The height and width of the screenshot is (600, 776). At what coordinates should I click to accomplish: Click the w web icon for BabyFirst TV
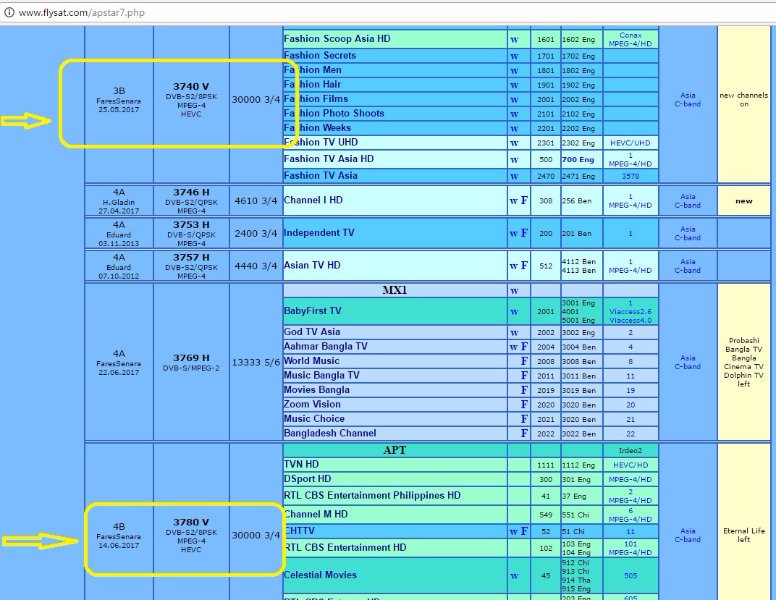coord(514,312)
